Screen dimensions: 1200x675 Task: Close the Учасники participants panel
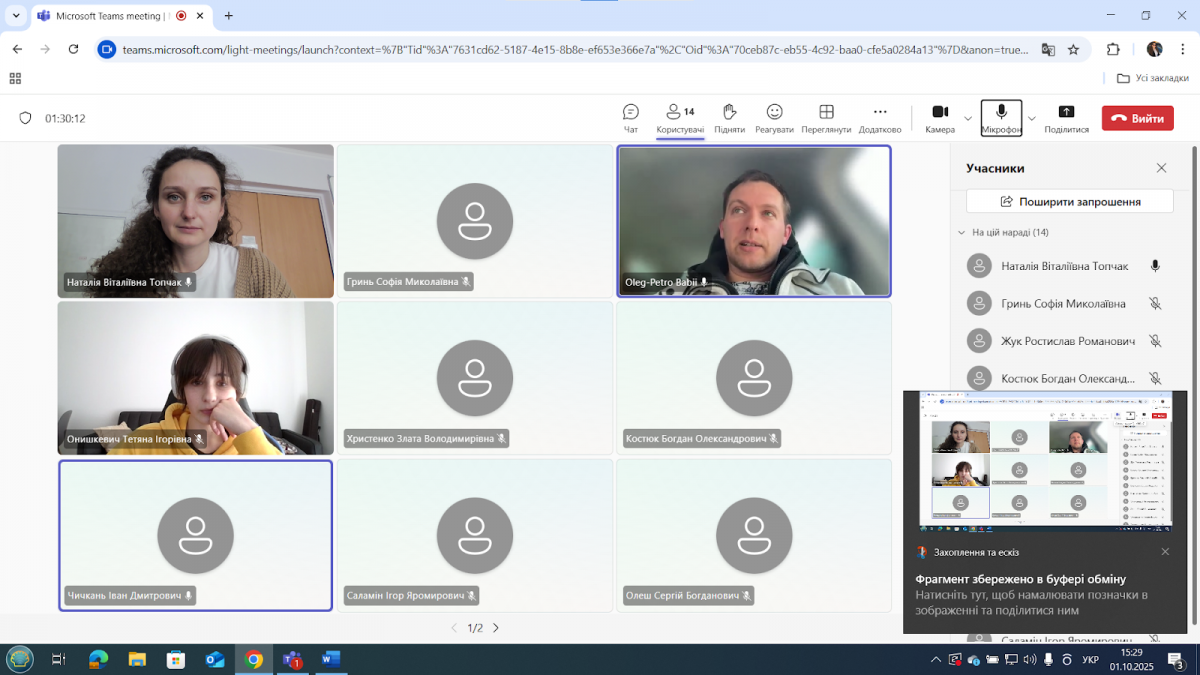(1161, 168)
